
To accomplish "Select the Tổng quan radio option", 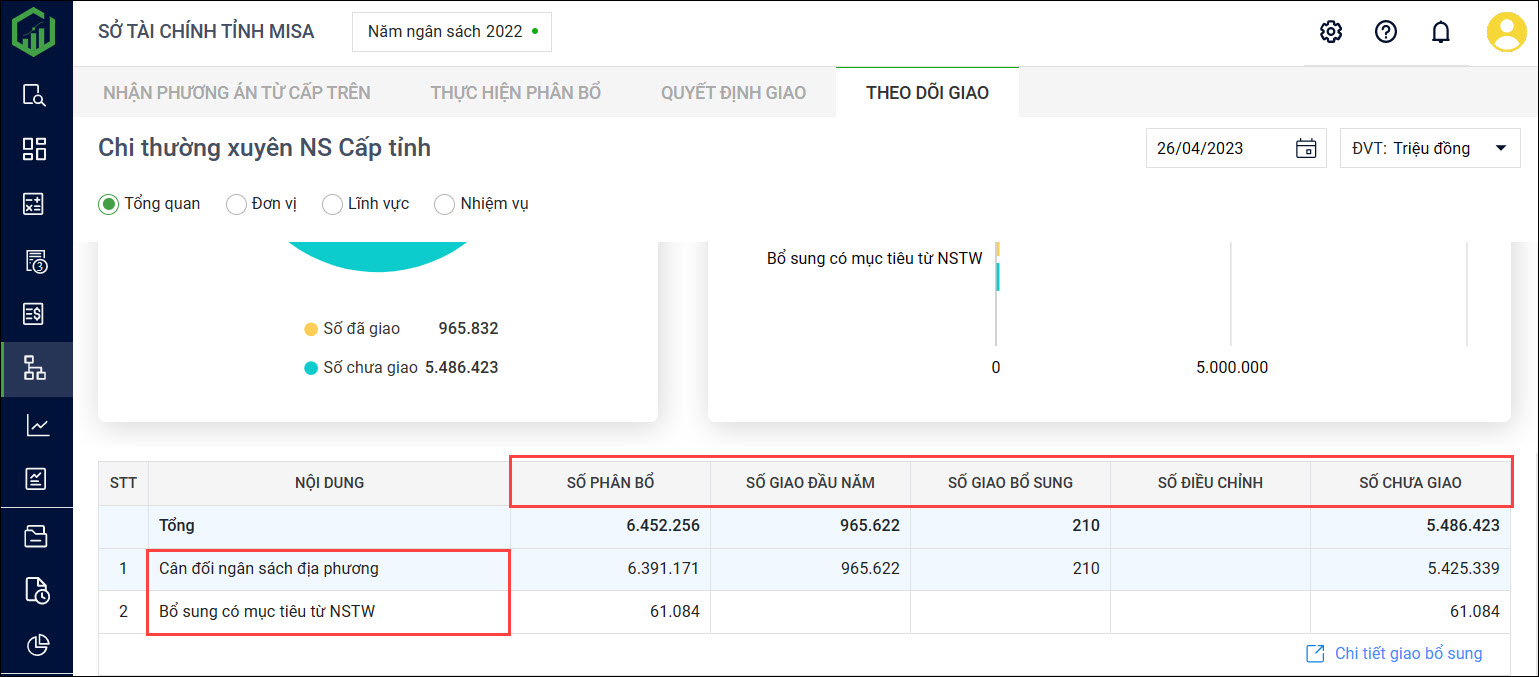I will click(x=108, y=204).
